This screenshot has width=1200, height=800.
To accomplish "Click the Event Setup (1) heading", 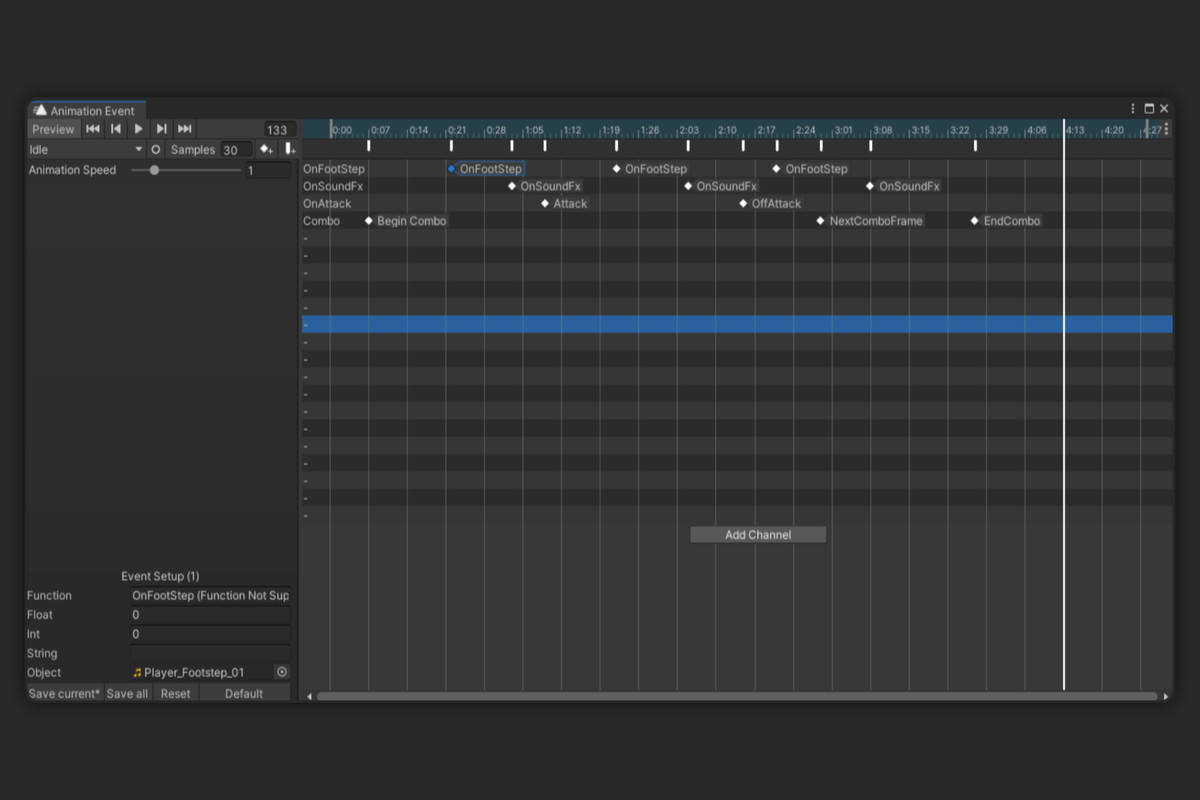I will click(160, 576).
